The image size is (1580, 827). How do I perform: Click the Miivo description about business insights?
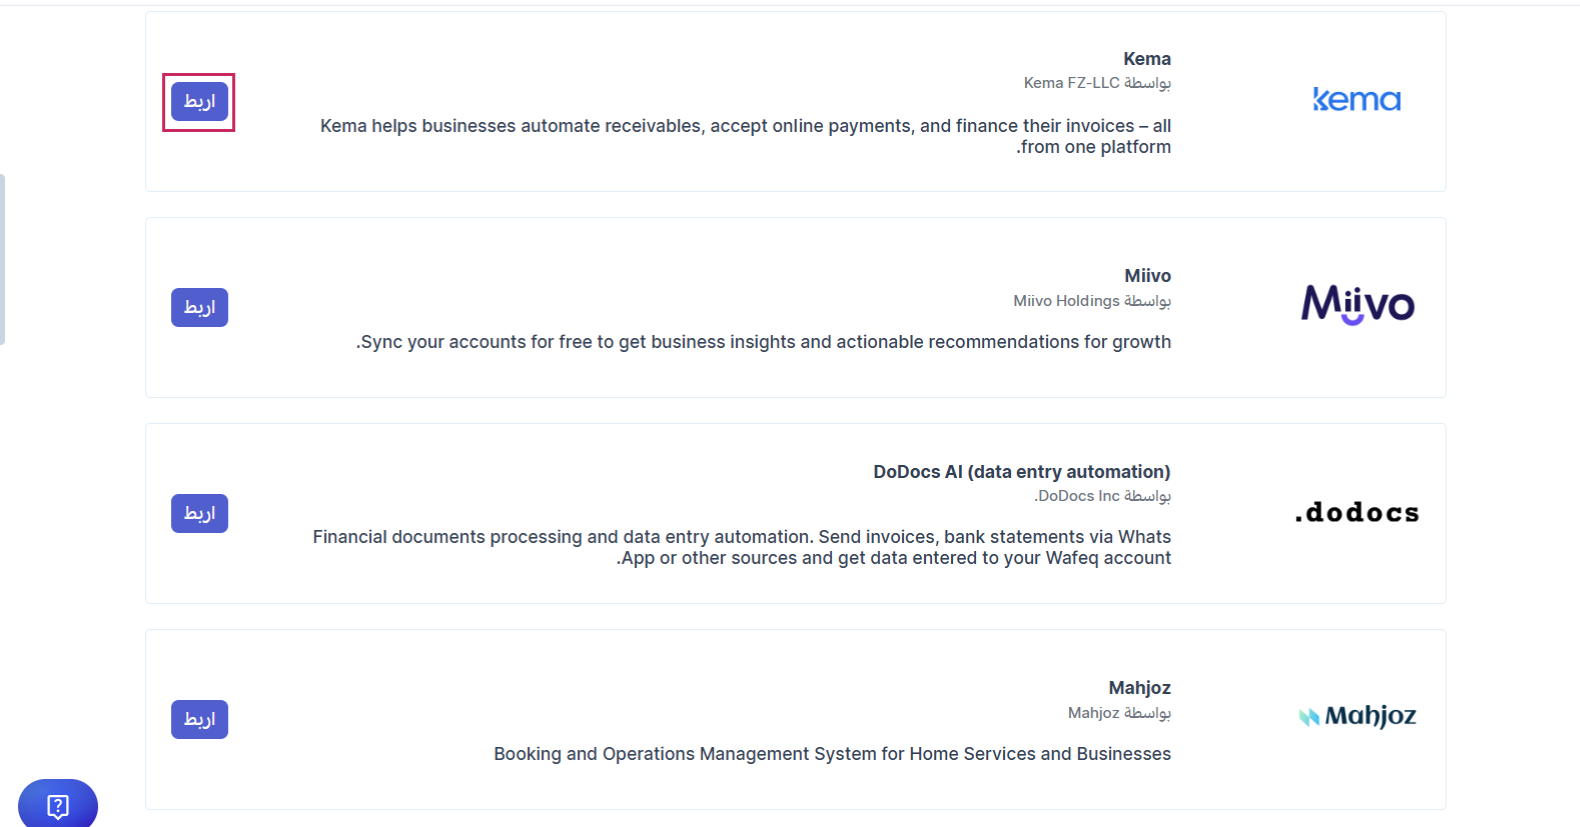click(x=763, y=342)
